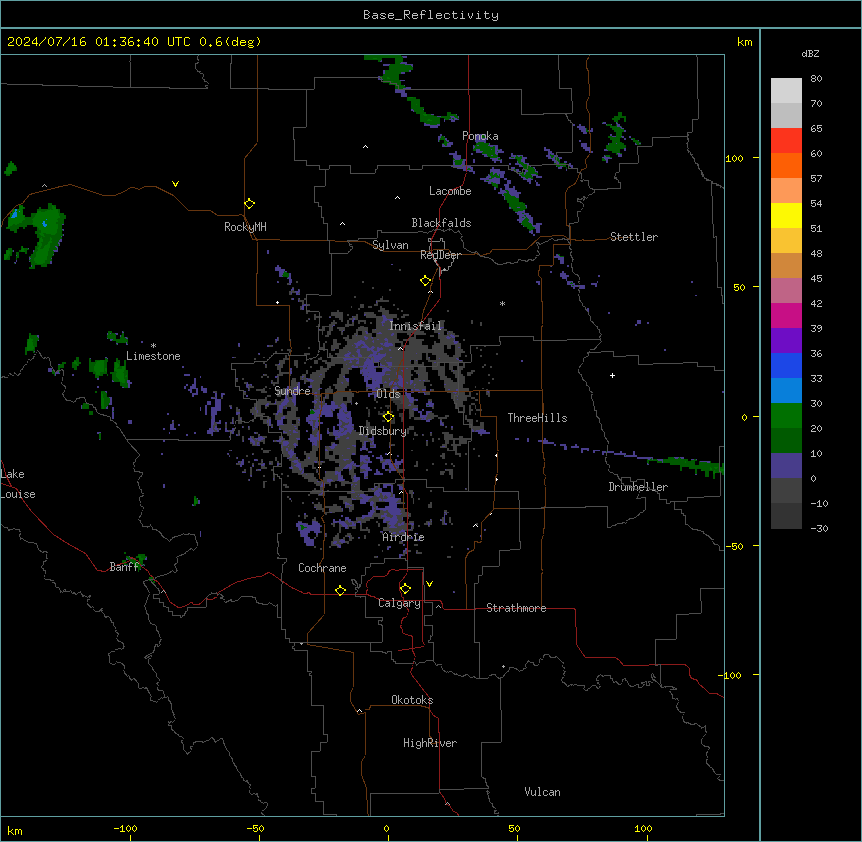Select the slate 0-10 dBZ legend swatch

(x=786, y=466)
